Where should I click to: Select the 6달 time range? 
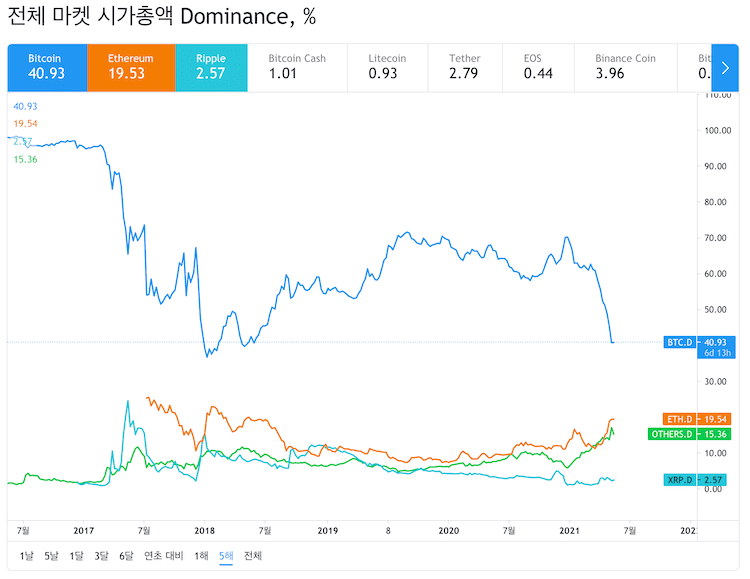(126, 556)
